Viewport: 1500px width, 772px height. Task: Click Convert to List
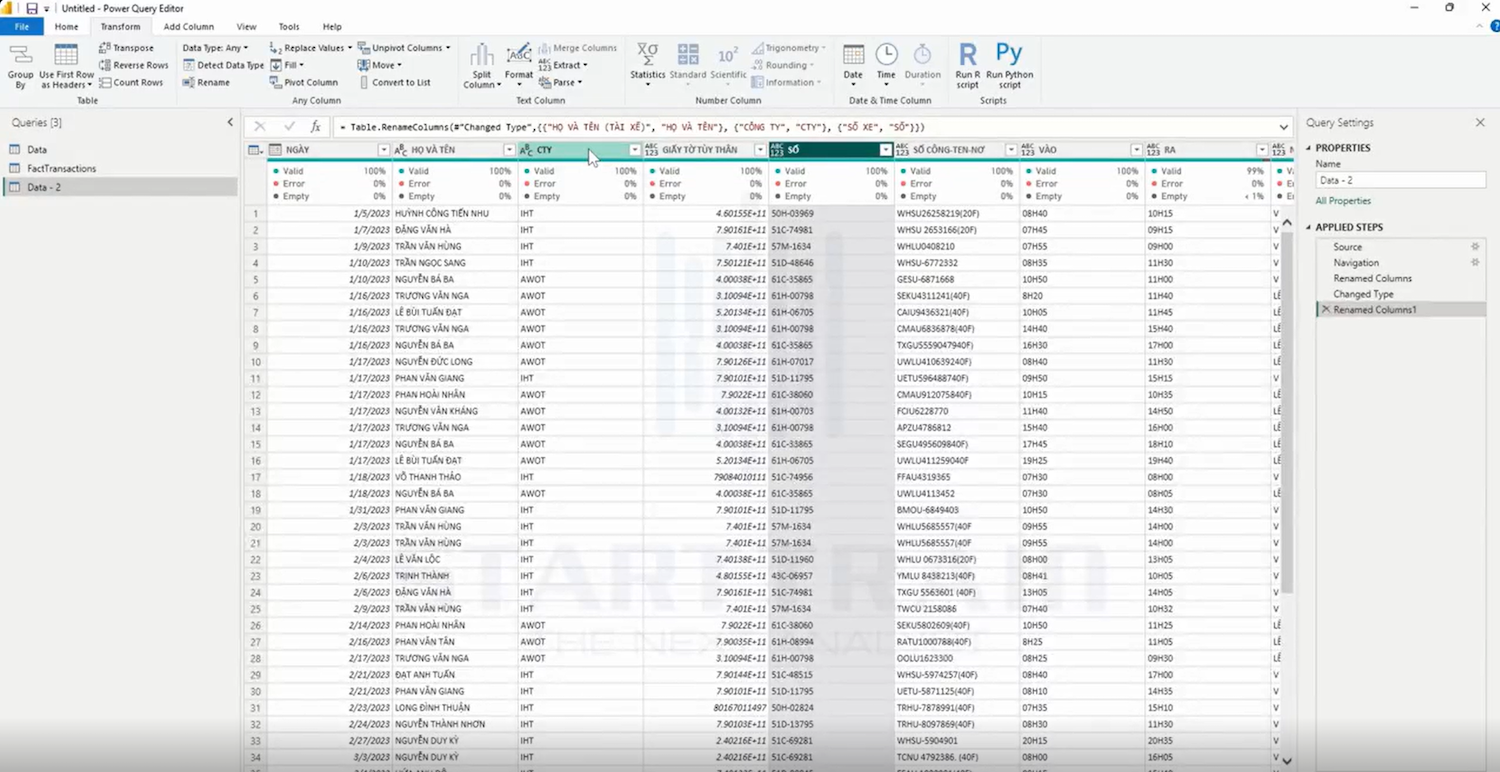click(x=394, y=82)
